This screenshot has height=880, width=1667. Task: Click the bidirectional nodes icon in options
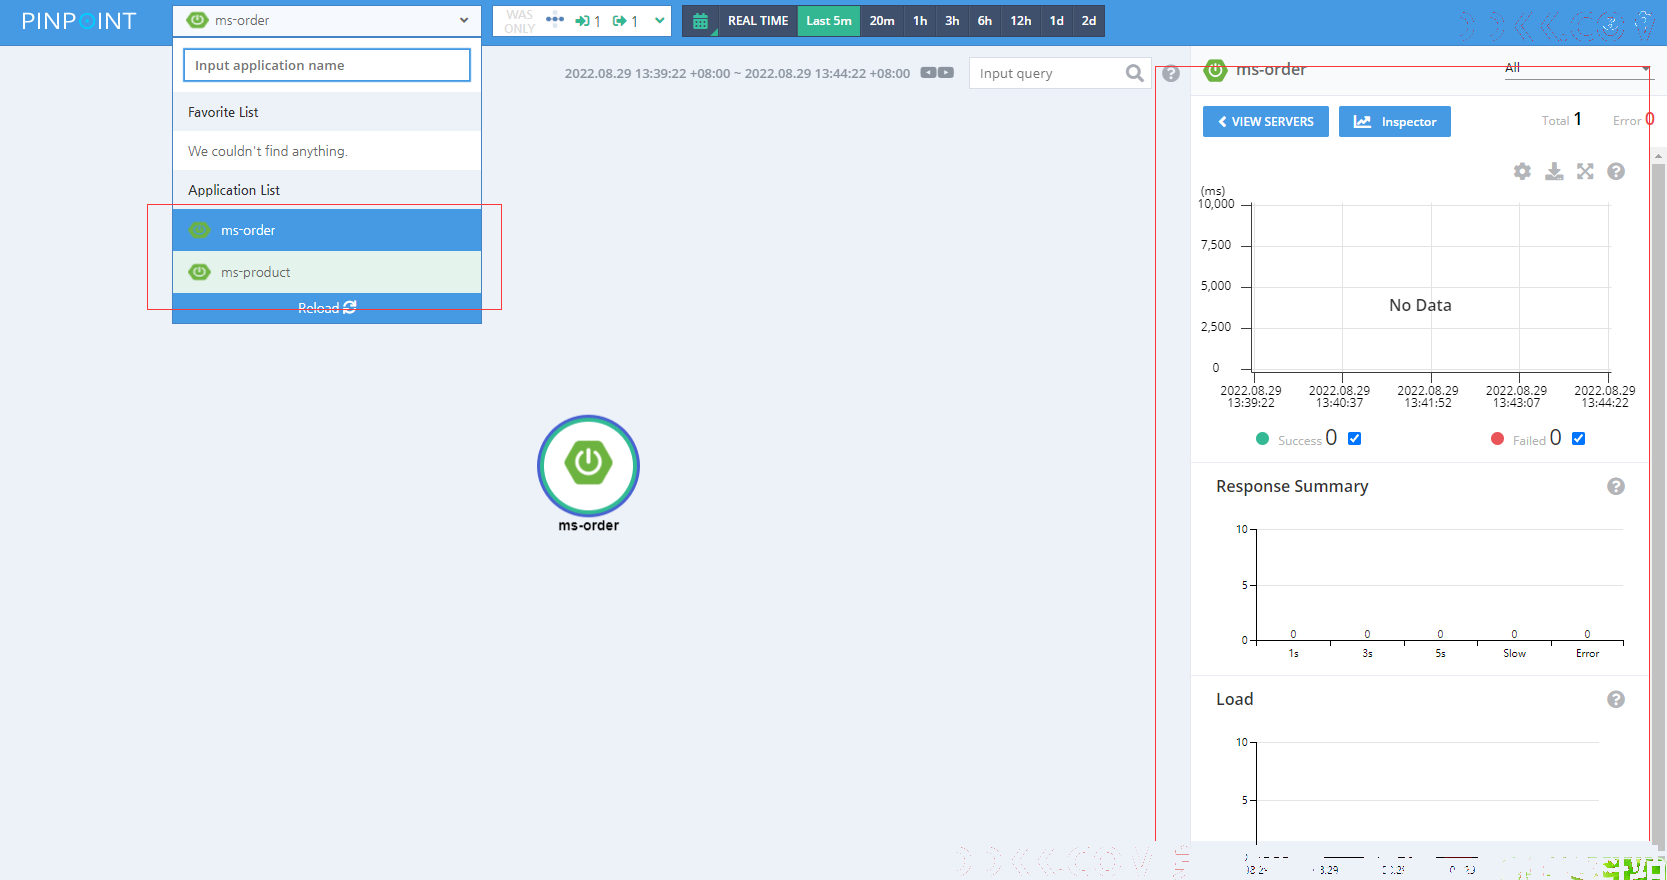pyautogui.click(x=555, y=20)
